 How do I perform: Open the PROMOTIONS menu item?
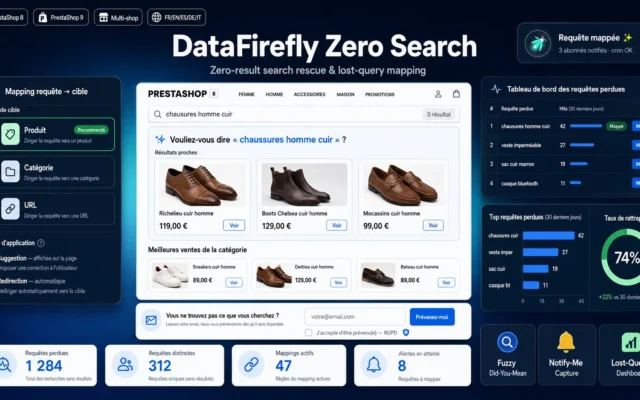click(380, 94)
